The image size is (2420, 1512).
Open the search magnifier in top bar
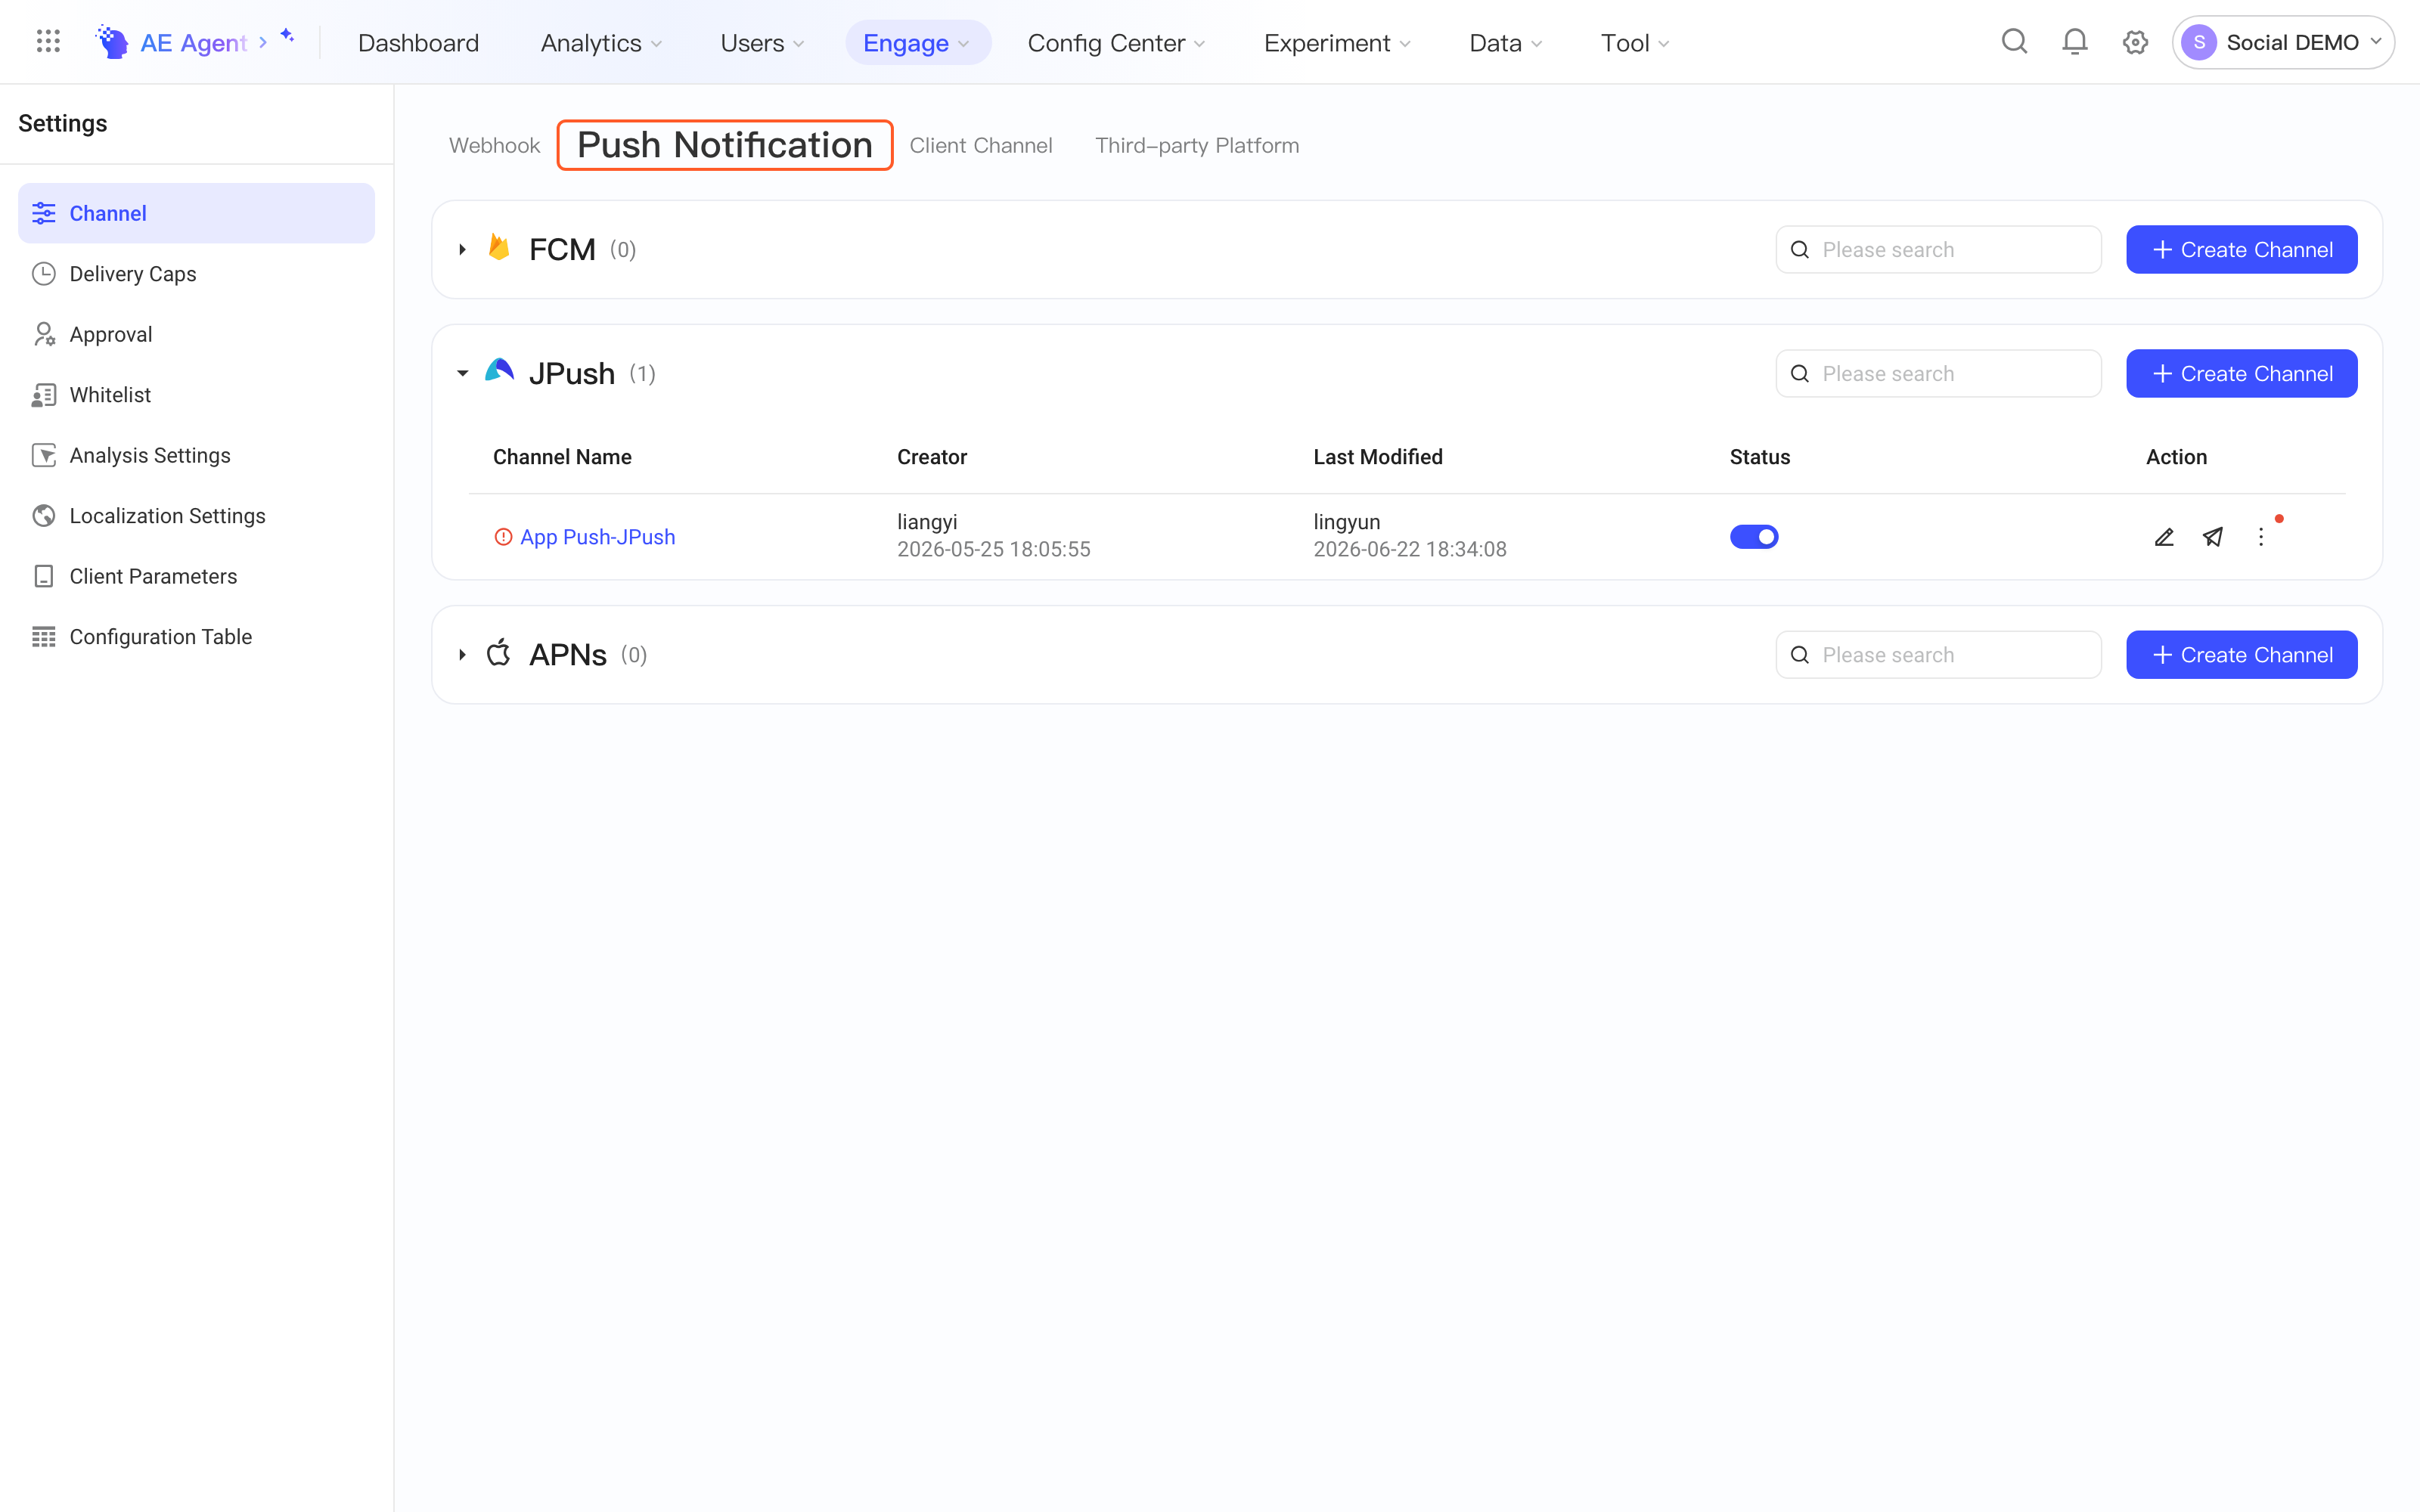(x=2014, y=42)
